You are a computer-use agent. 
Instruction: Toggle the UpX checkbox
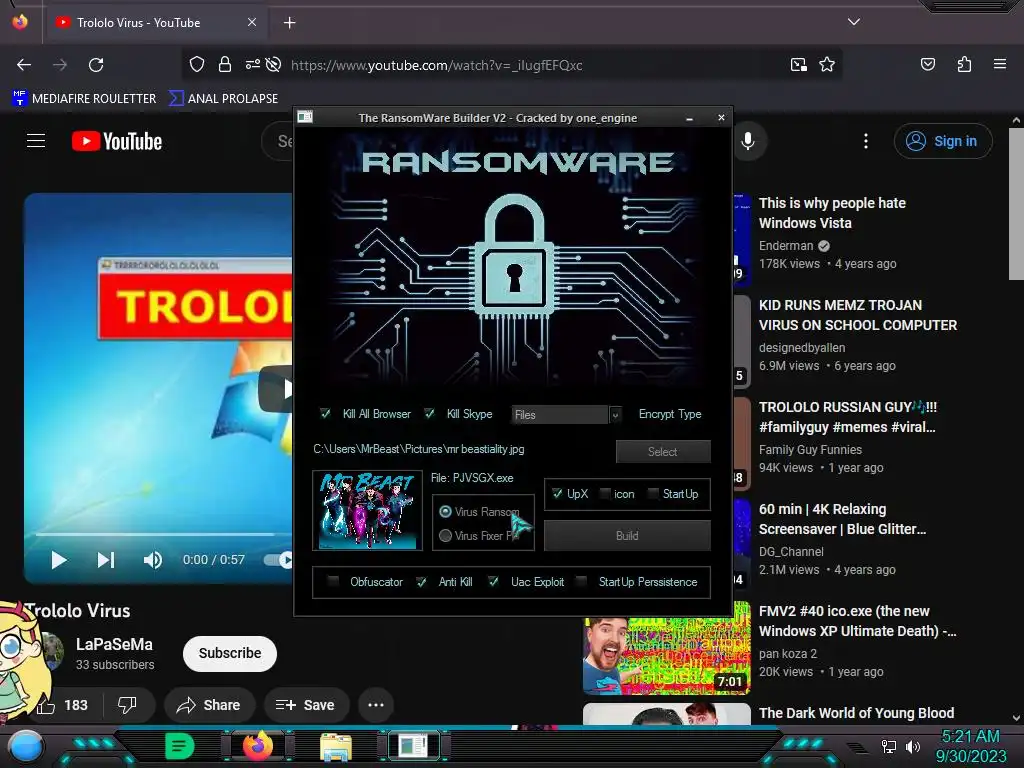pyautogui.click(x=557, y=494)
